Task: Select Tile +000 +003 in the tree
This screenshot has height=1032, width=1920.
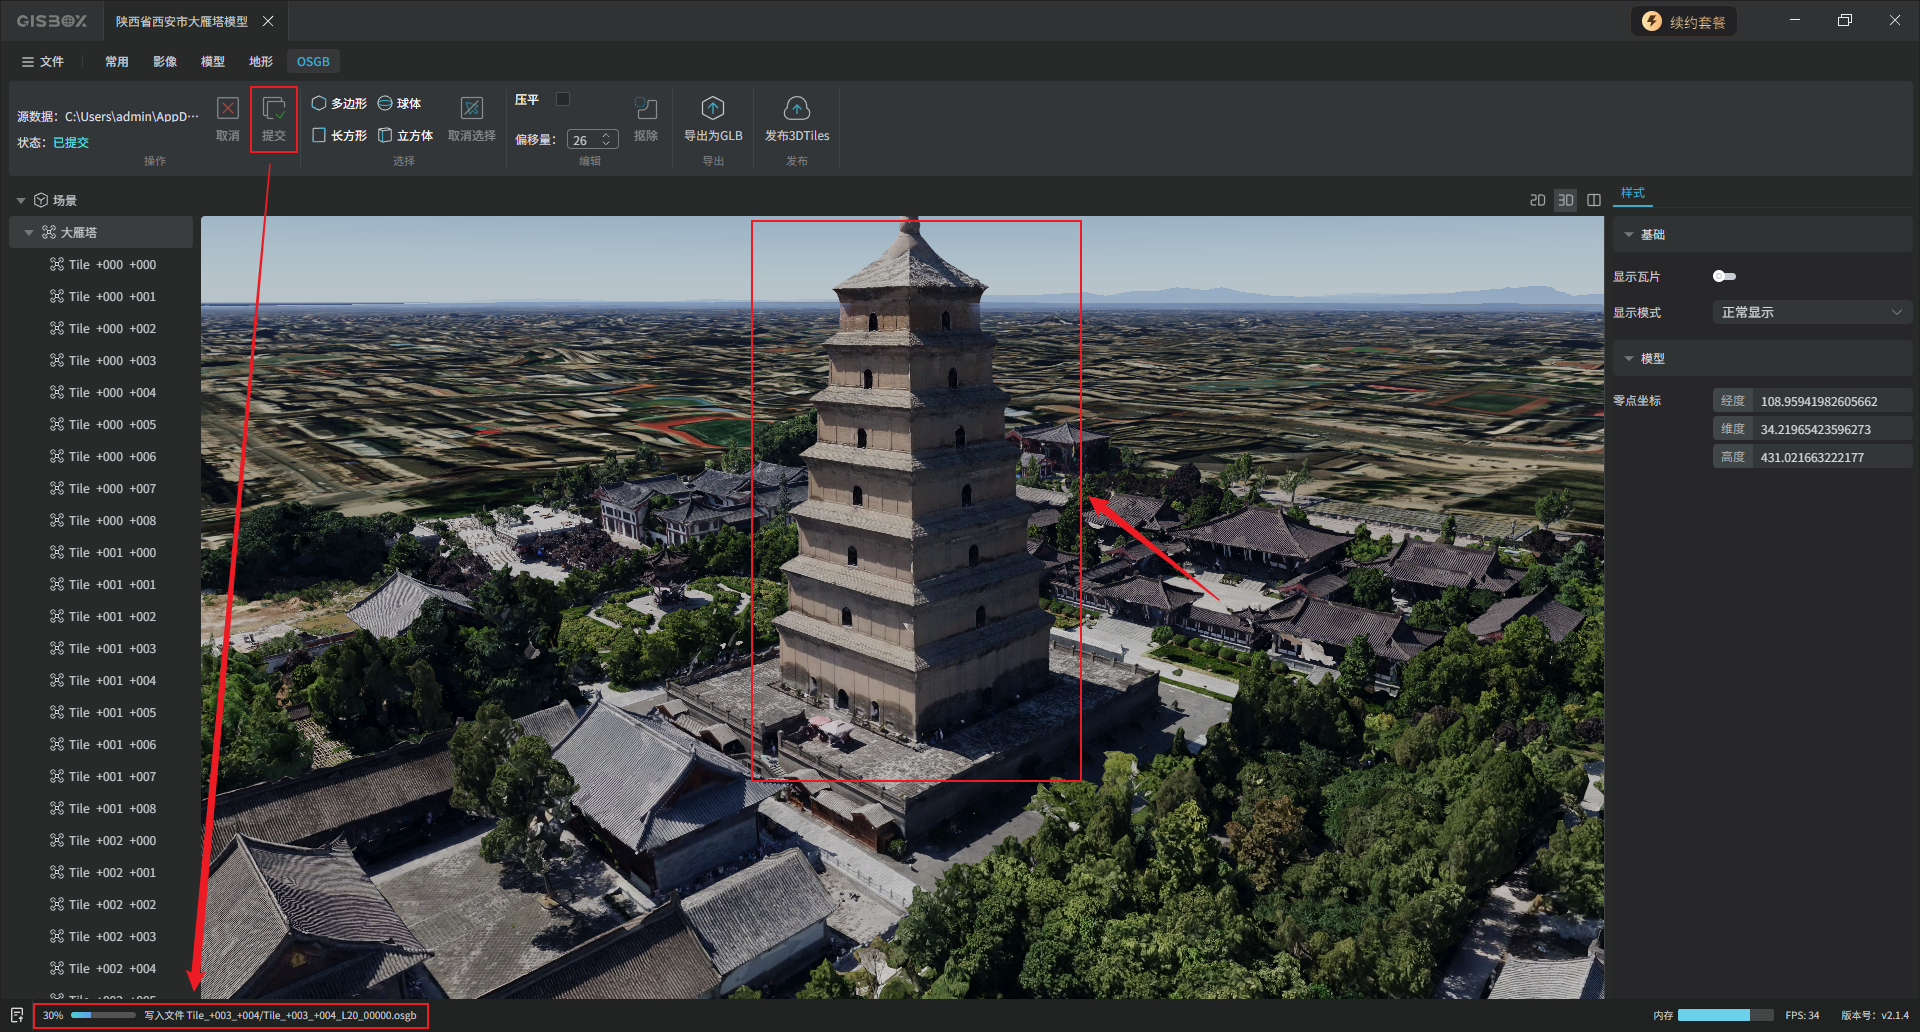Action: (112, 360)
